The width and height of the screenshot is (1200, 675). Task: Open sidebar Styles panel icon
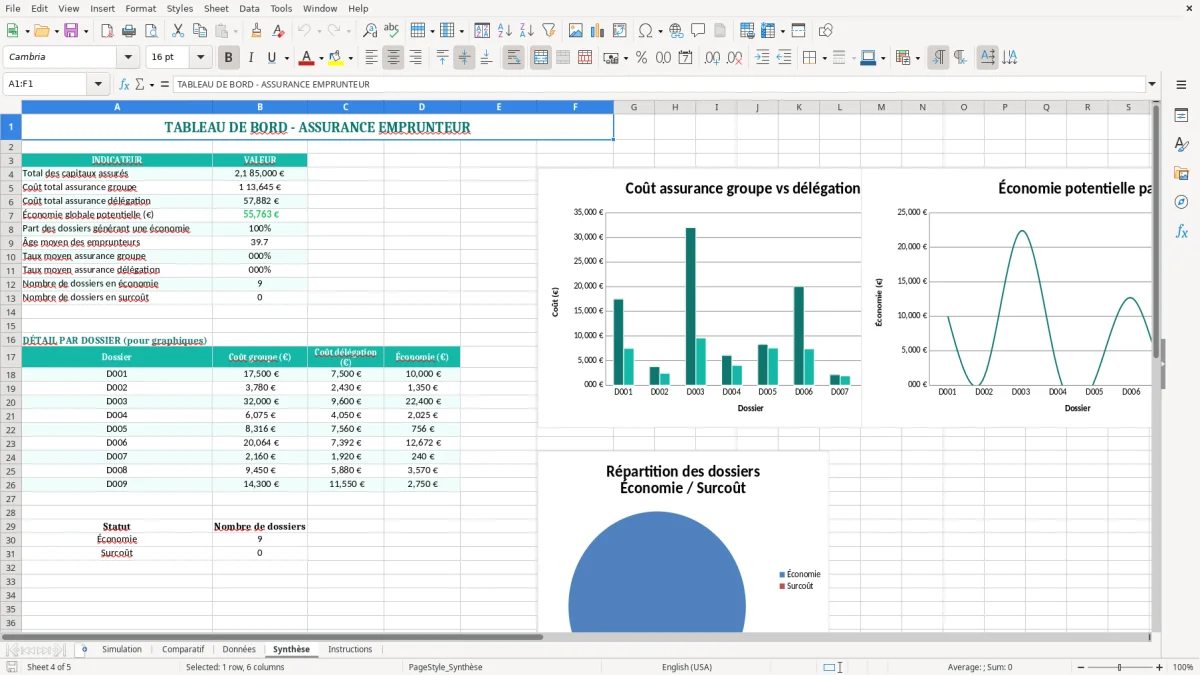(1181, 144)
